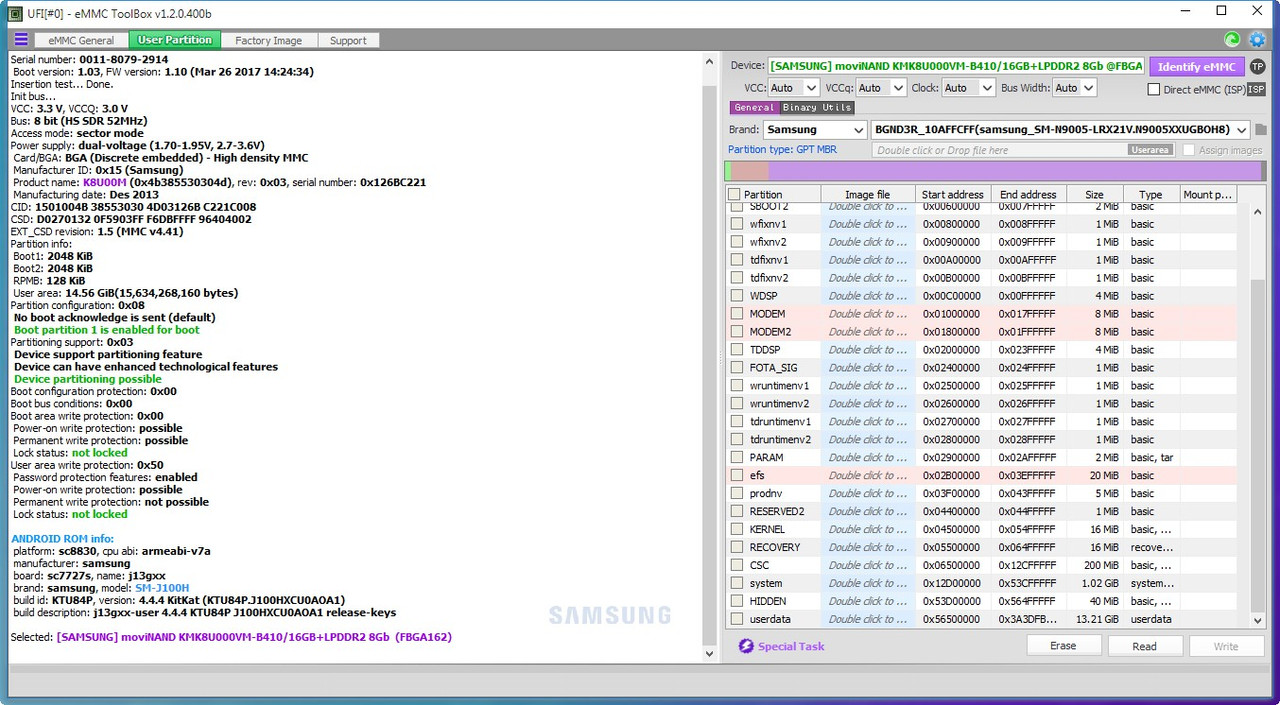The height and width of the screenshot is (705, 1280).
Task: Click the Image file cell for efs row
Action: click(x=867, y=476)
